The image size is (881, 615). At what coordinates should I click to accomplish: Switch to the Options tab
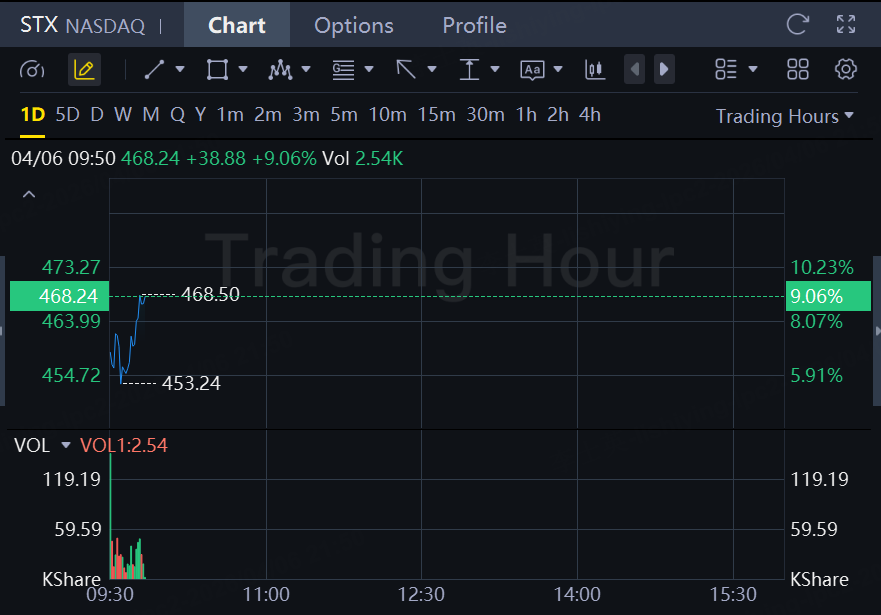[x=354, y=25]
